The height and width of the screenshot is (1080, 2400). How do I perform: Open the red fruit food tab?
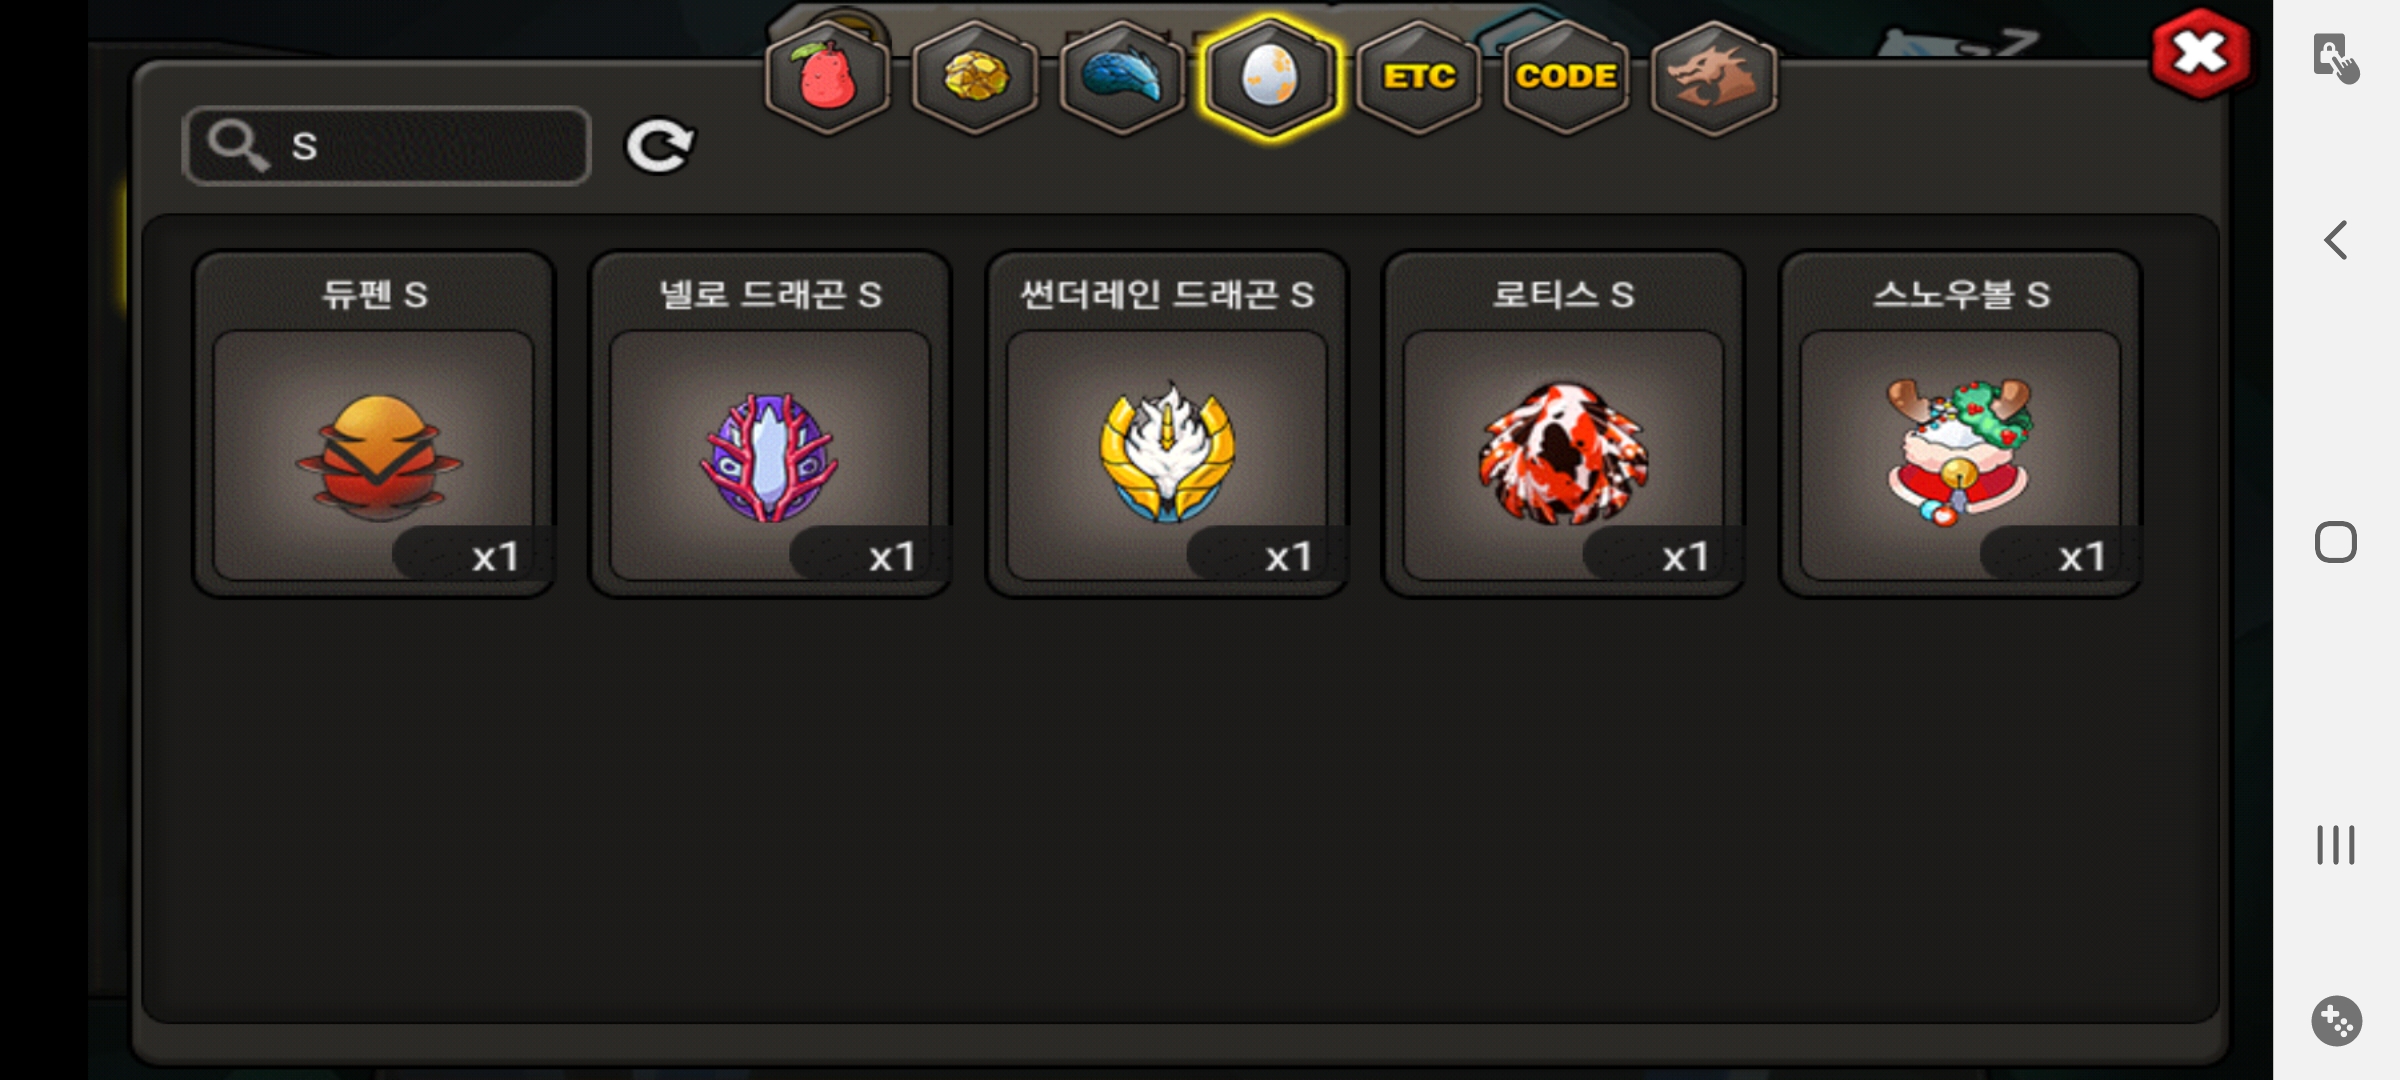click(827, 77)
